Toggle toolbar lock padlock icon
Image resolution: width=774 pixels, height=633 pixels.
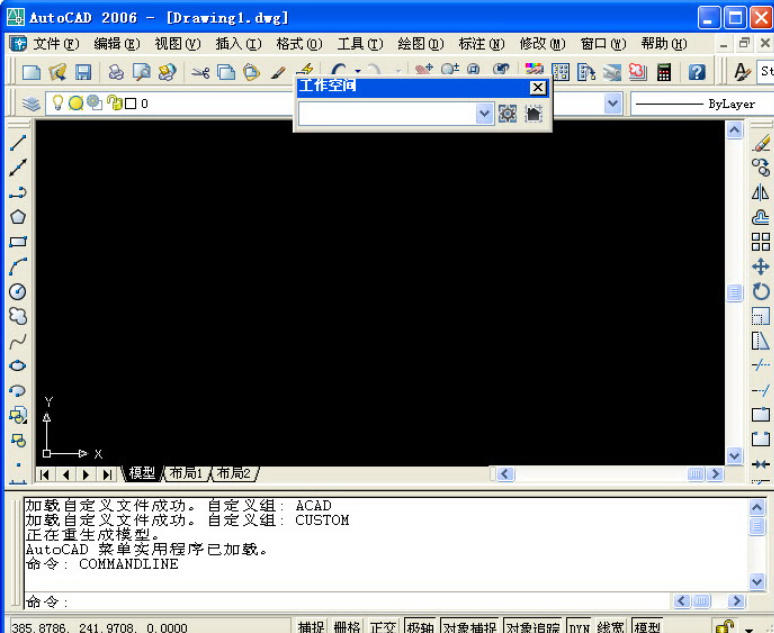pos(724,627)
